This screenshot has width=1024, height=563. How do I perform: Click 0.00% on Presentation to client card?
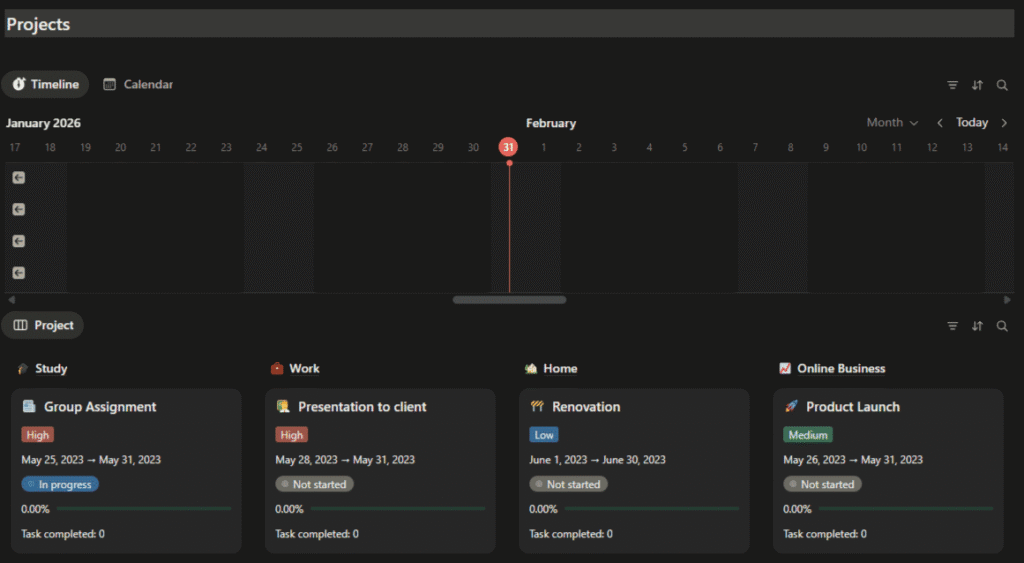click(x=289, y=509)
